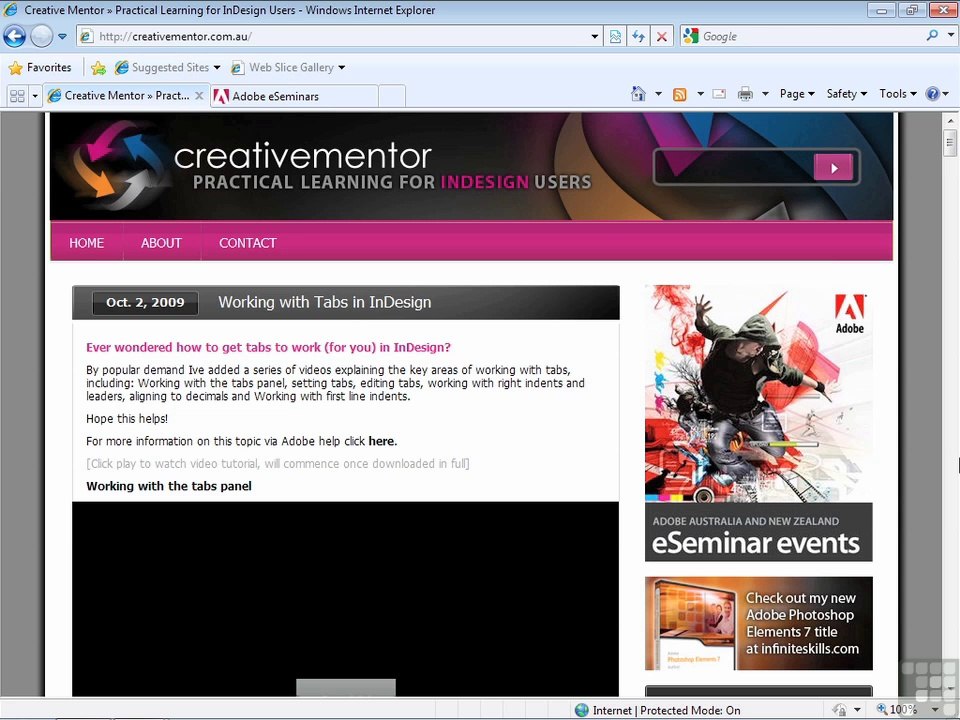Screen dimensions: 960x720
Task: Click the scrollbar up arrow
Action: point(950,120)
